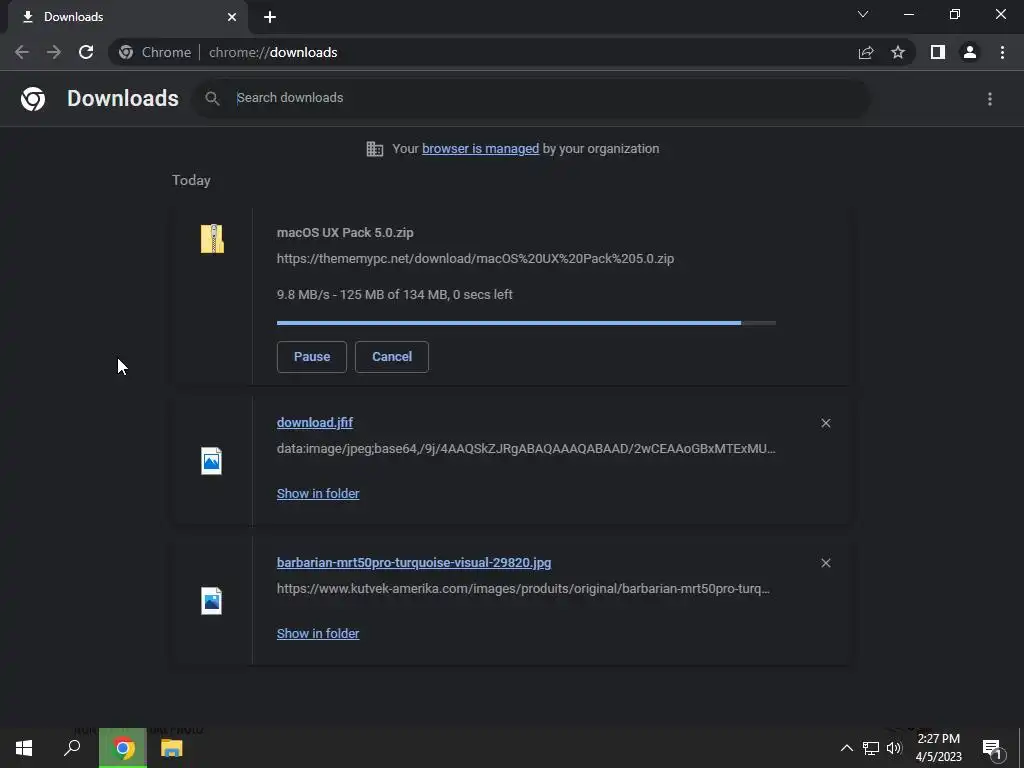Remove download.jfif from the list

(826, 423)
